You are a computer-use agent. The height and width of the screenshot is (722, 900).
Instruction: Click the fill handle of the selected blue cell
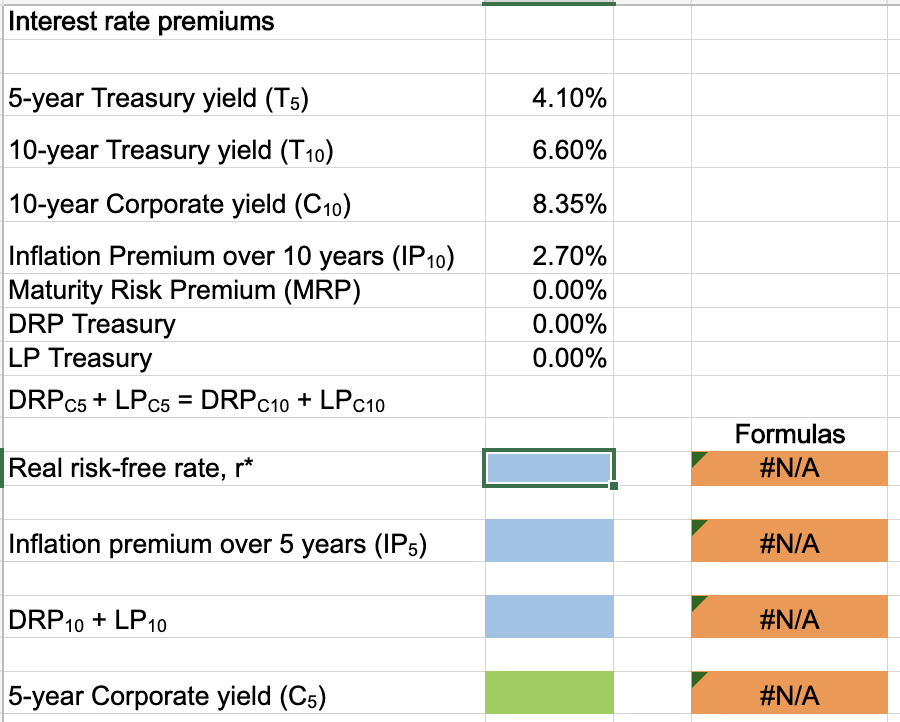612,485
